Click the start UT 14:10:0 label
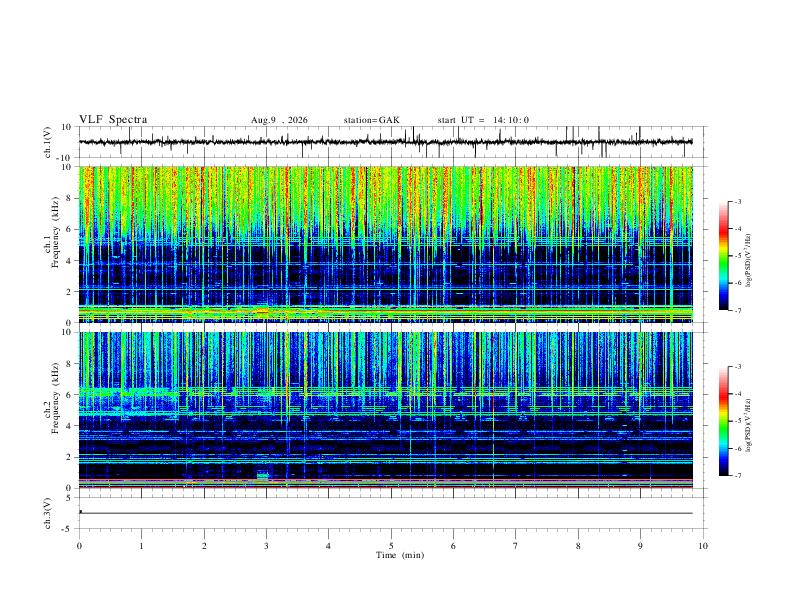Screen dimensions: 792x612 [483, 120]
